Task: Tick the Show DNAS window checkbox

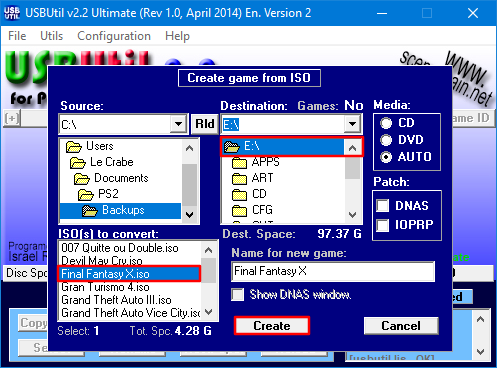Action: point(238,294)
